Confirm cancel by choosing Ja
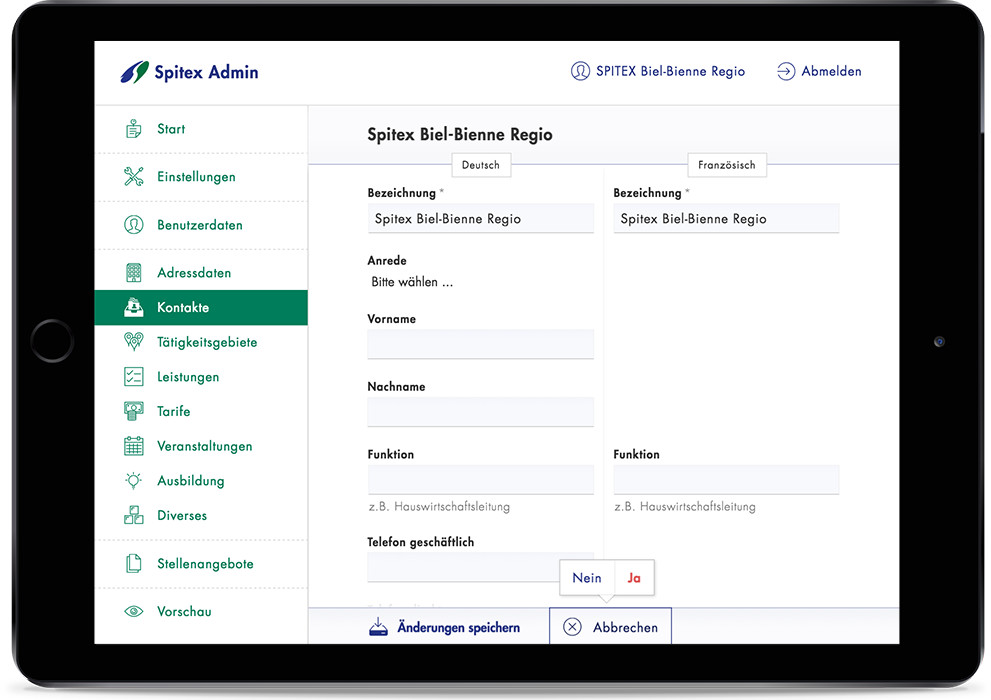Image resolution: width=991 pixels, height=700 pixels. coord(633,578)
